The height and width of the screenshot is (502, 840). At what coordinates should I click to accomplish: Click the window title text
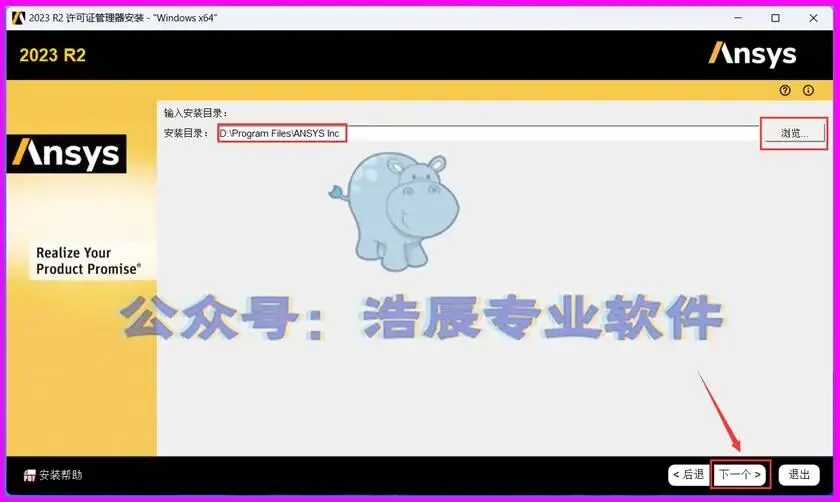tap(123, 18)
